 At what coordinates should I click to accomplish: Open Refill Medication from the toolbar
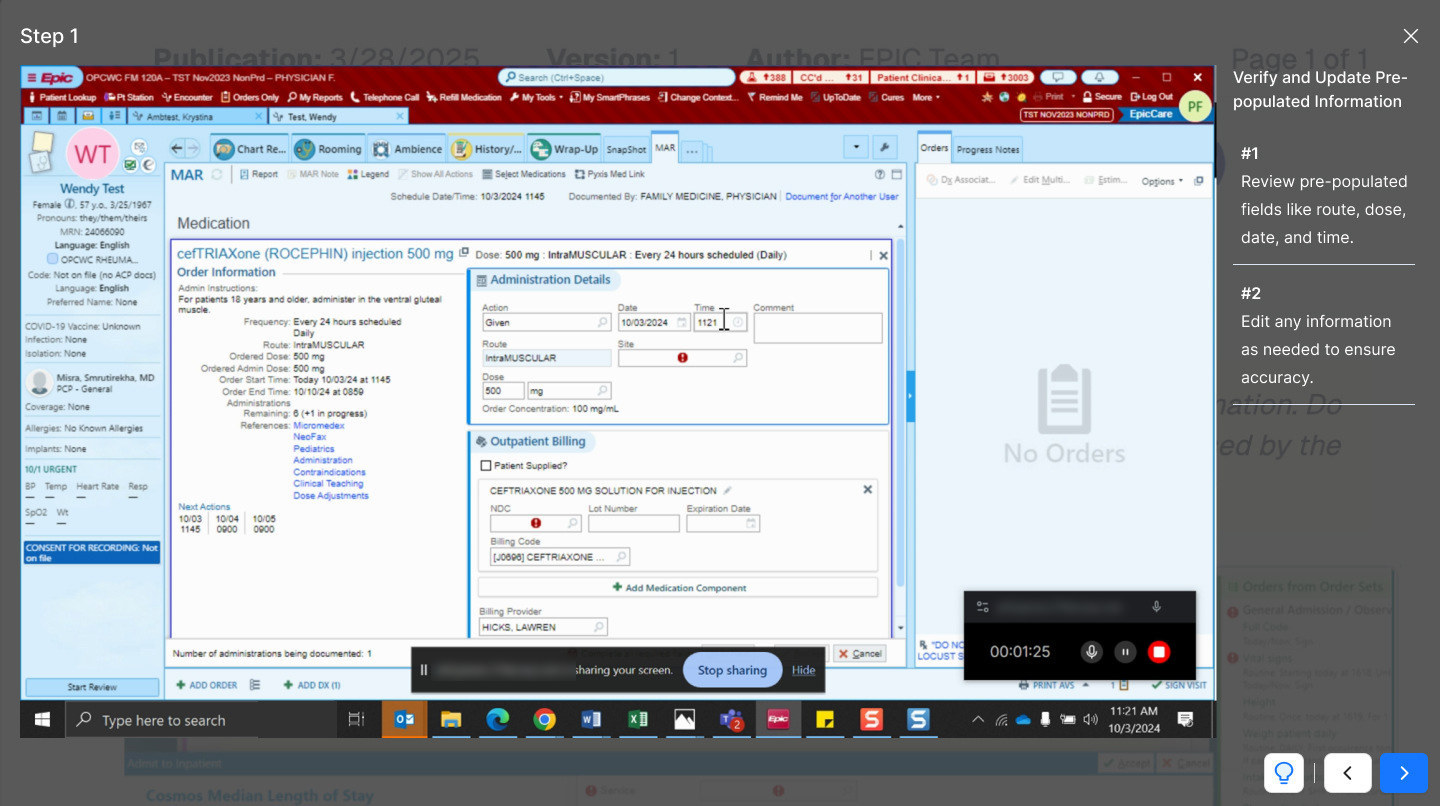[464, 97]
